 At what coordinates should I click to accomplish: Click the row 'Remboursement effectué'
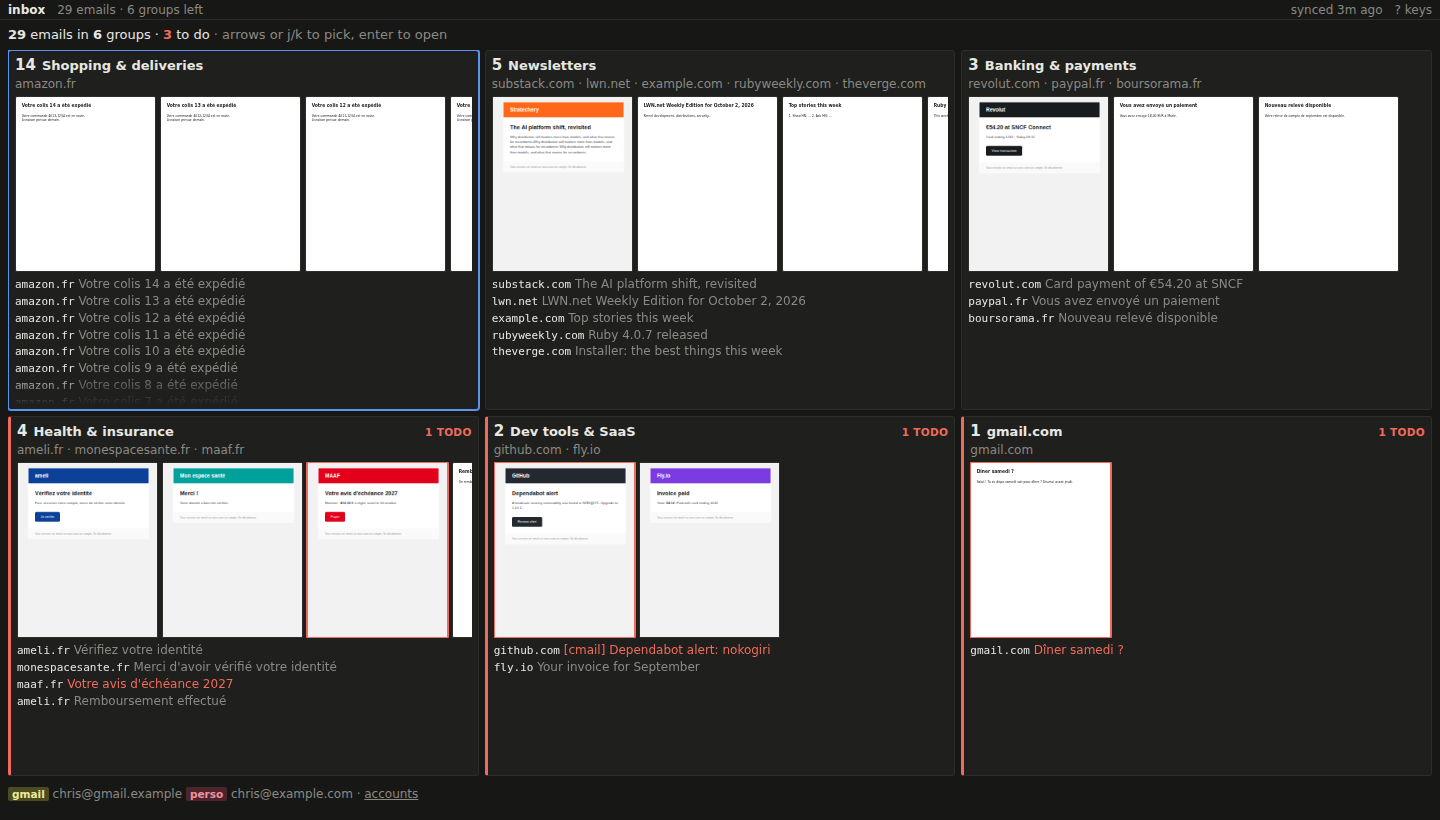(x=245, y=701)
